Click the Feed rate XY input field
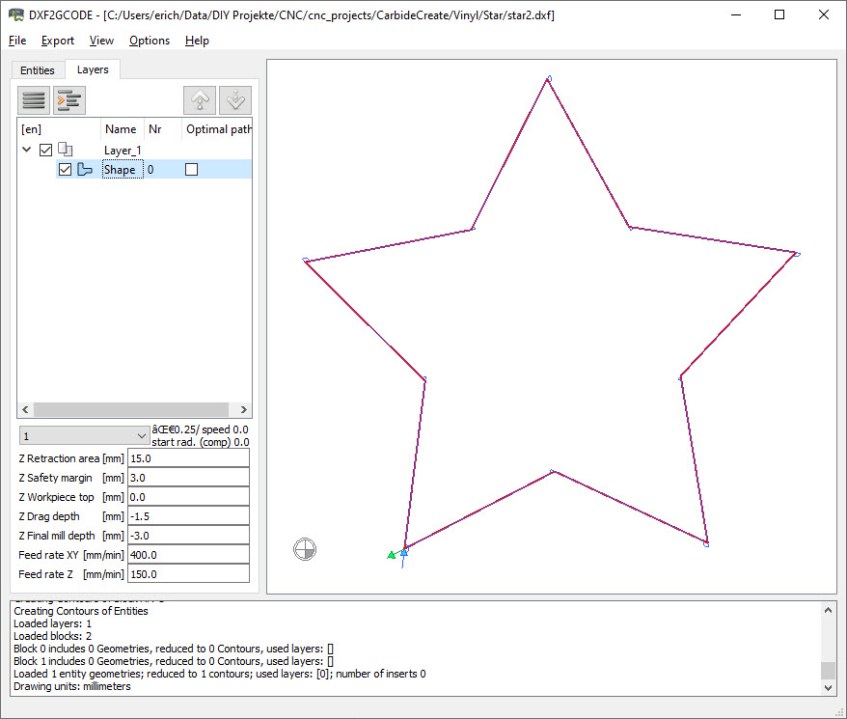Screen dimensions: 847x719 tap(188, 554)
